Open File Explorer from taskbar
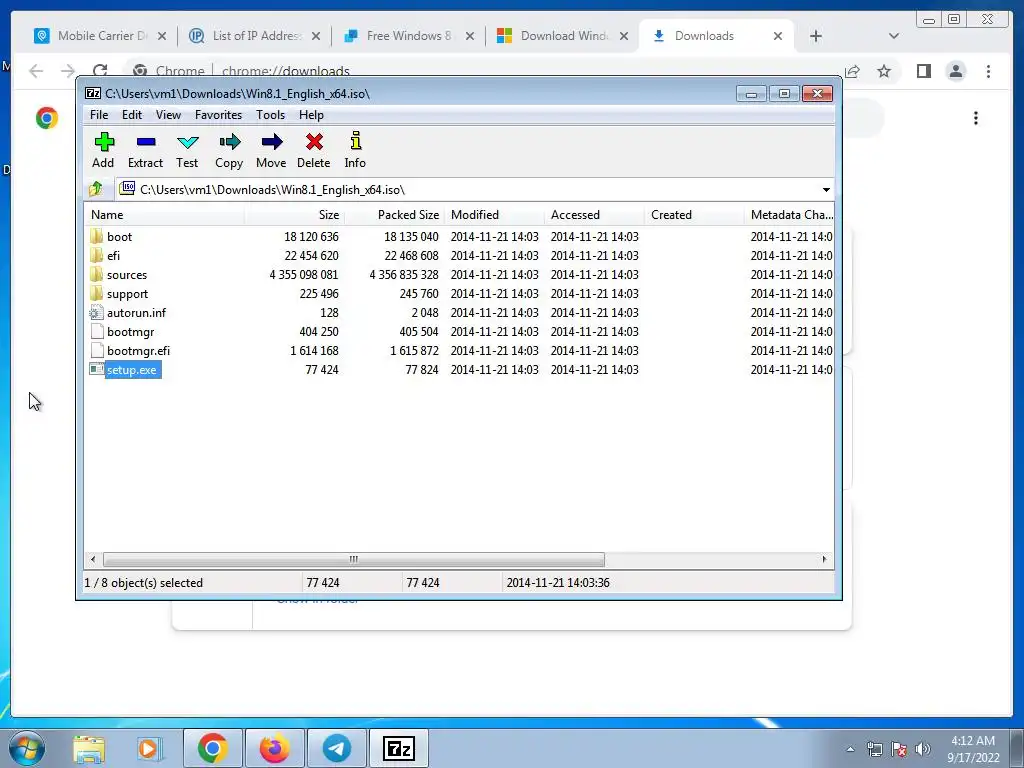The width and height of the screenshot is (1024, 768). click(89, 748)
